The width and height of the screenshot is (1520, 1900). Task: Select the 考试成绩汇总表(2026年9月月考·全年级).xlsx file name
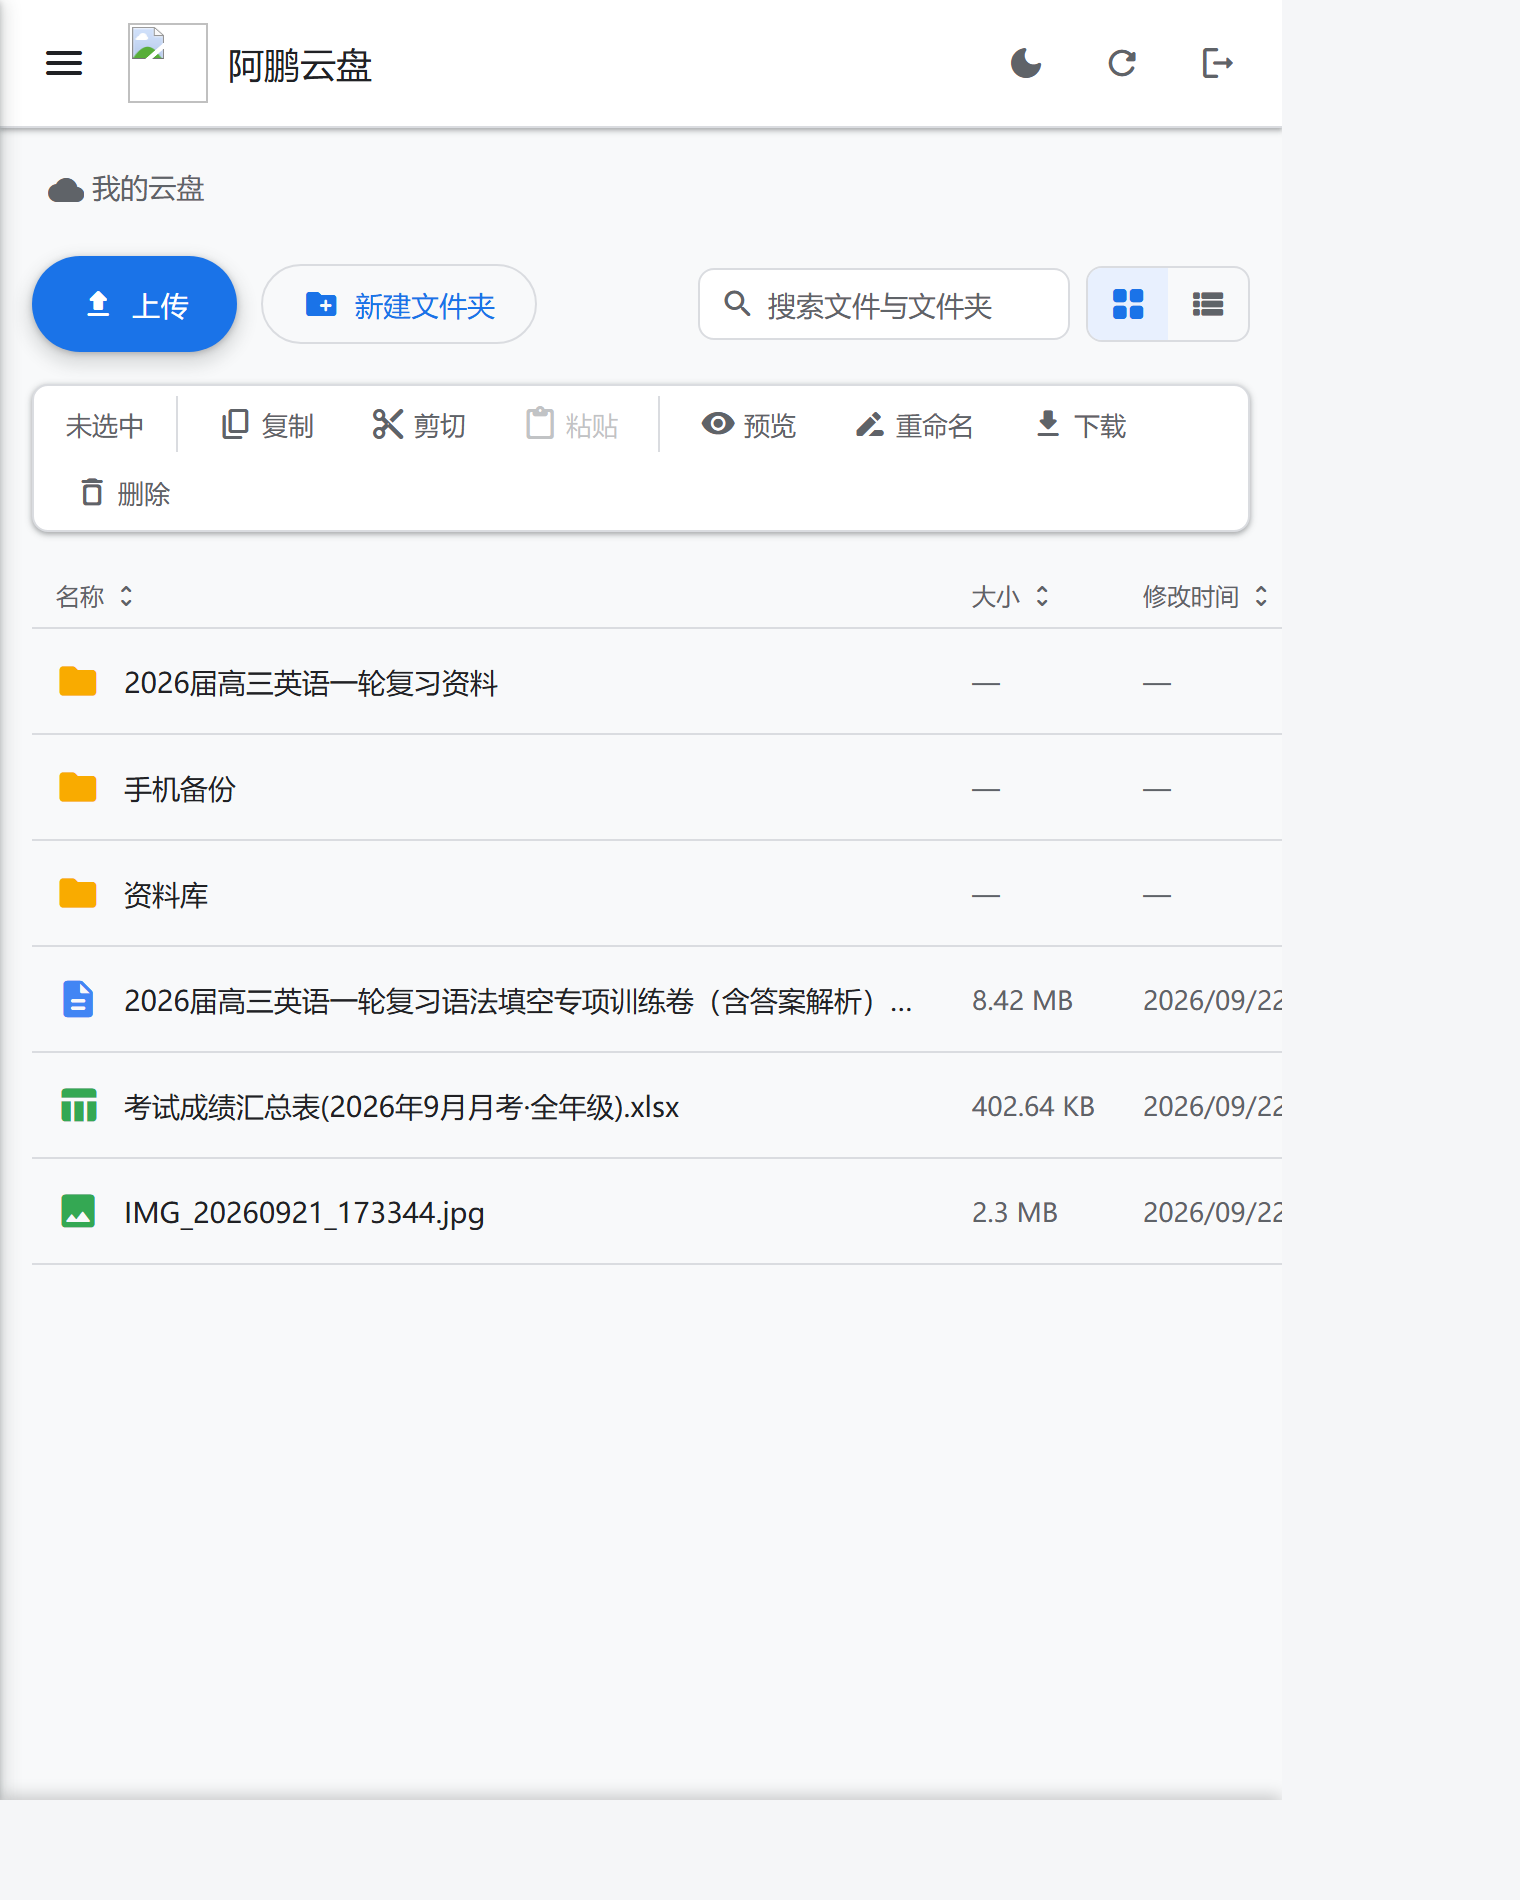[x=401, y=1107]
